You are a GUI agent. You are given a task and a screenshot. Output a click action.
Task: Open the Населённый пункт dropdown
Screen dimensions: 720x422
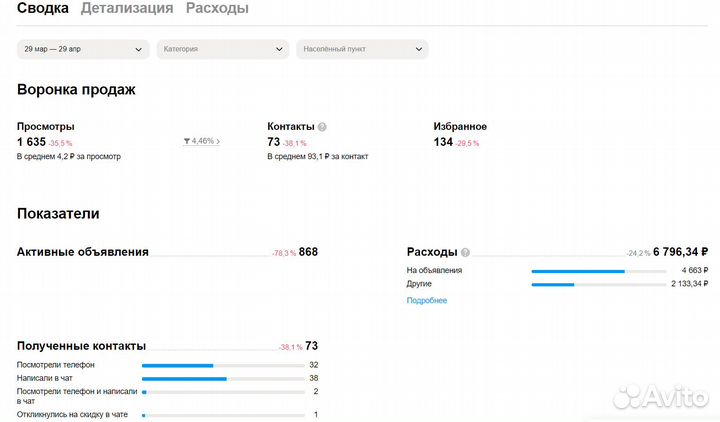coord(362,49)
